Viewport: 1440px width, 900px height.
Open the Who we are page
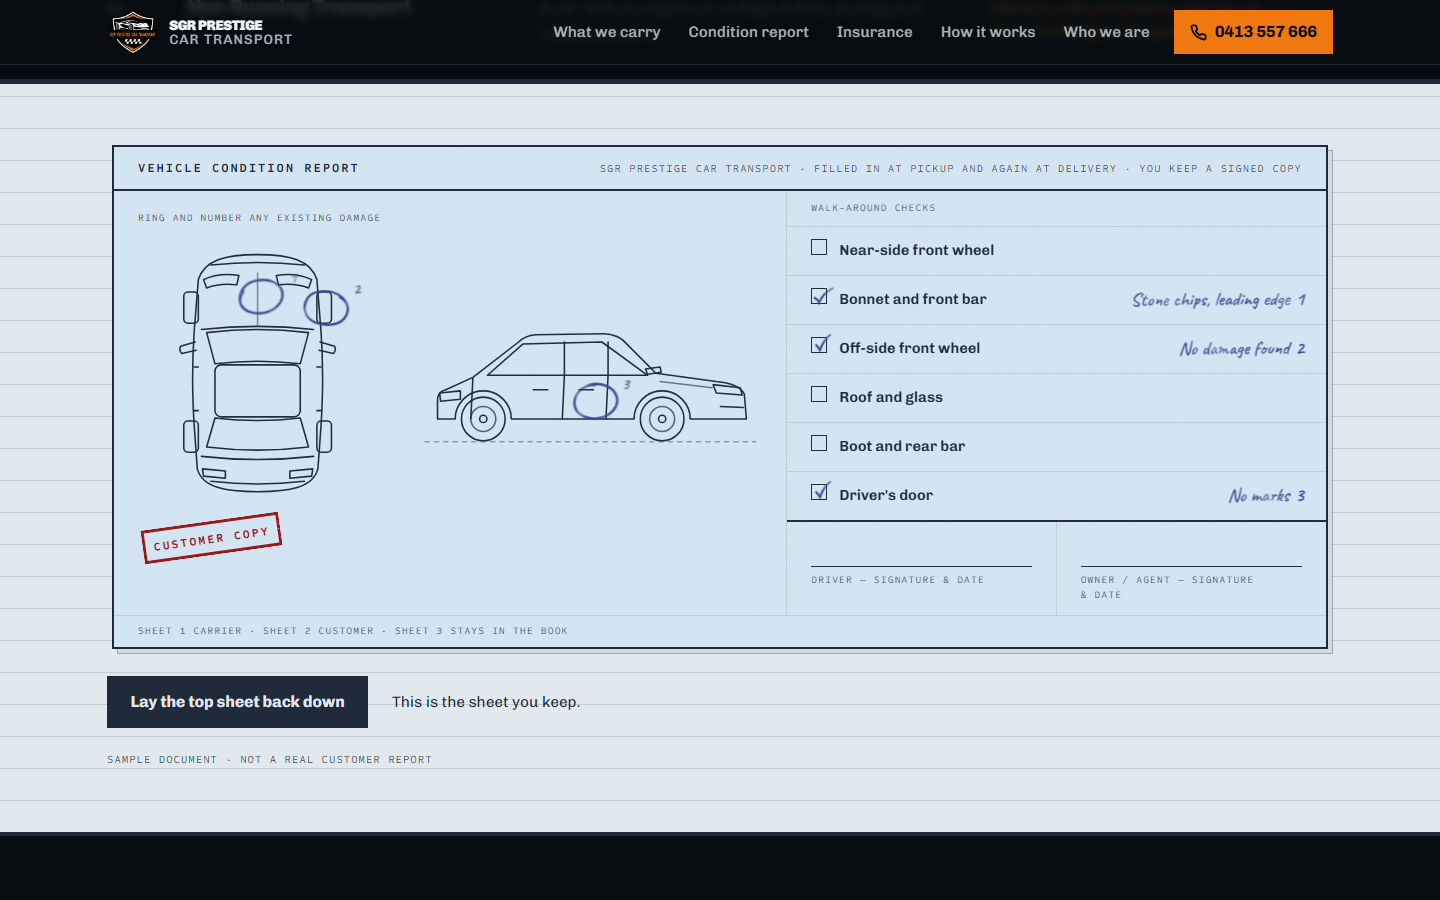[1106, 32]
